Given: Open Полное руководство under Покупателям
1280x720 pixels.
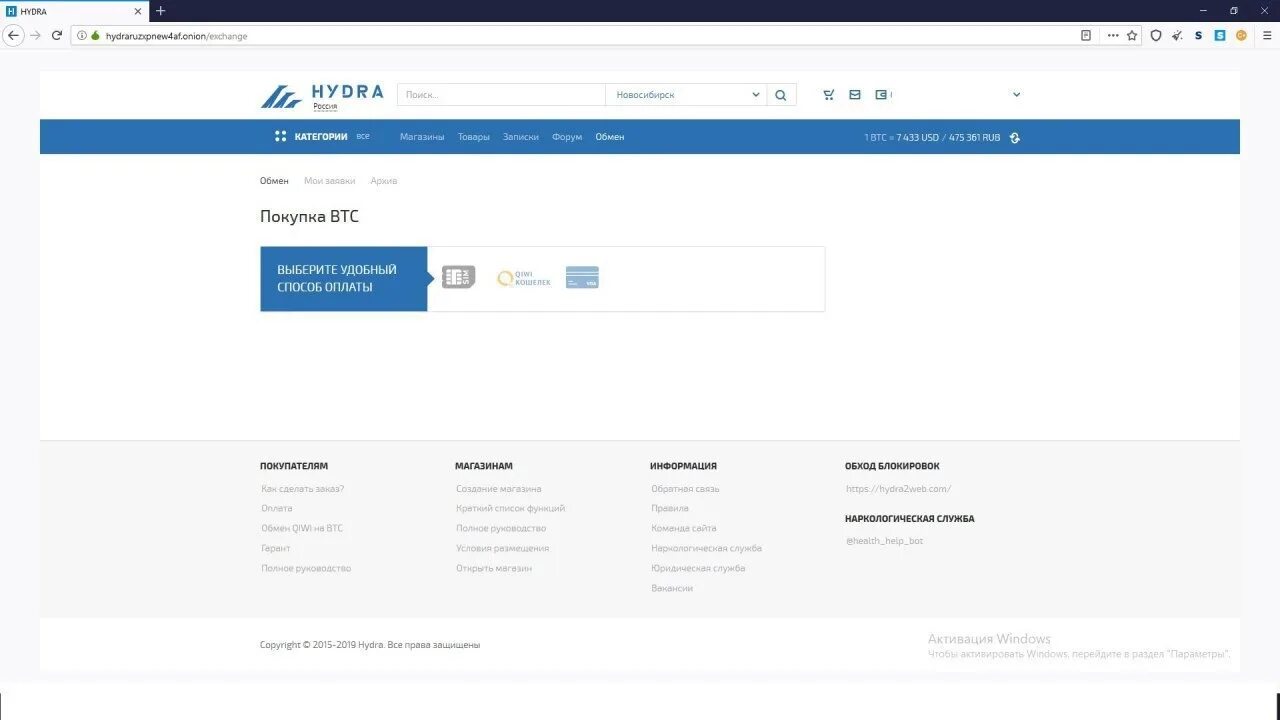Looking at the screenshot, I should 306,568.
